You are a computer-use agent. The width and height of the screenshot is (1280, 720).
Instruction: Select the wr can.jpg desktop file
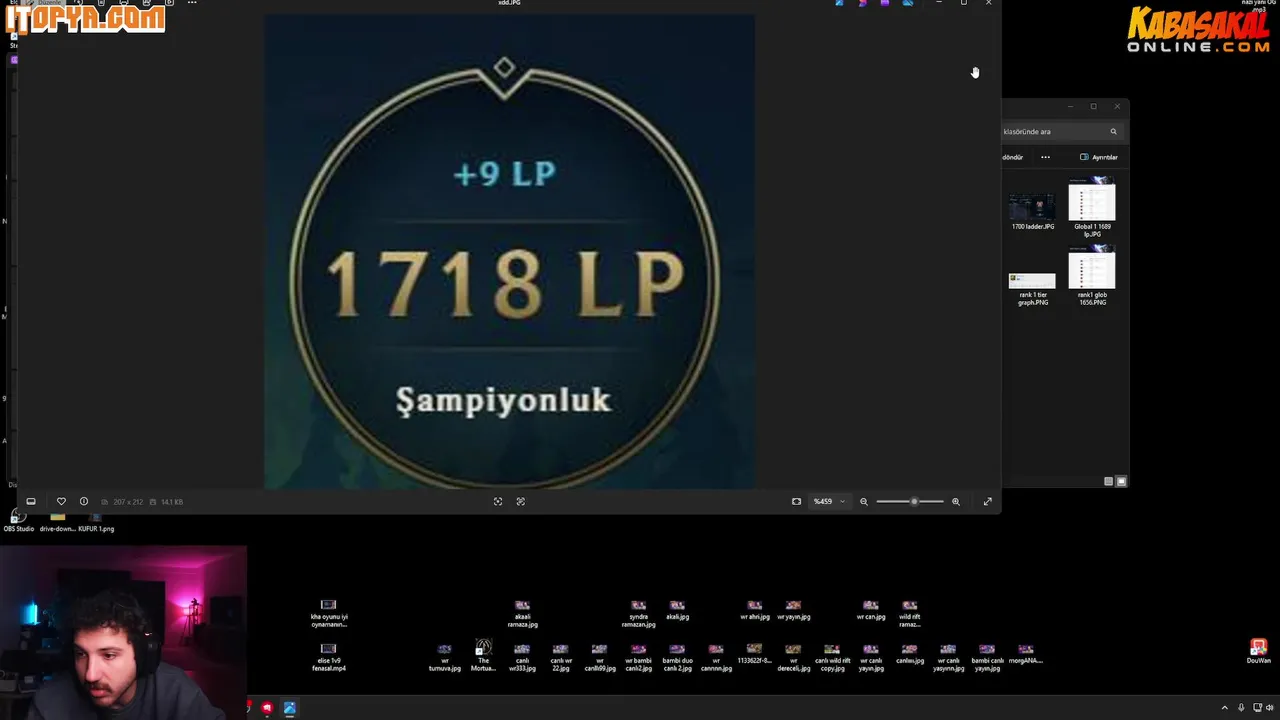[871, 610]
